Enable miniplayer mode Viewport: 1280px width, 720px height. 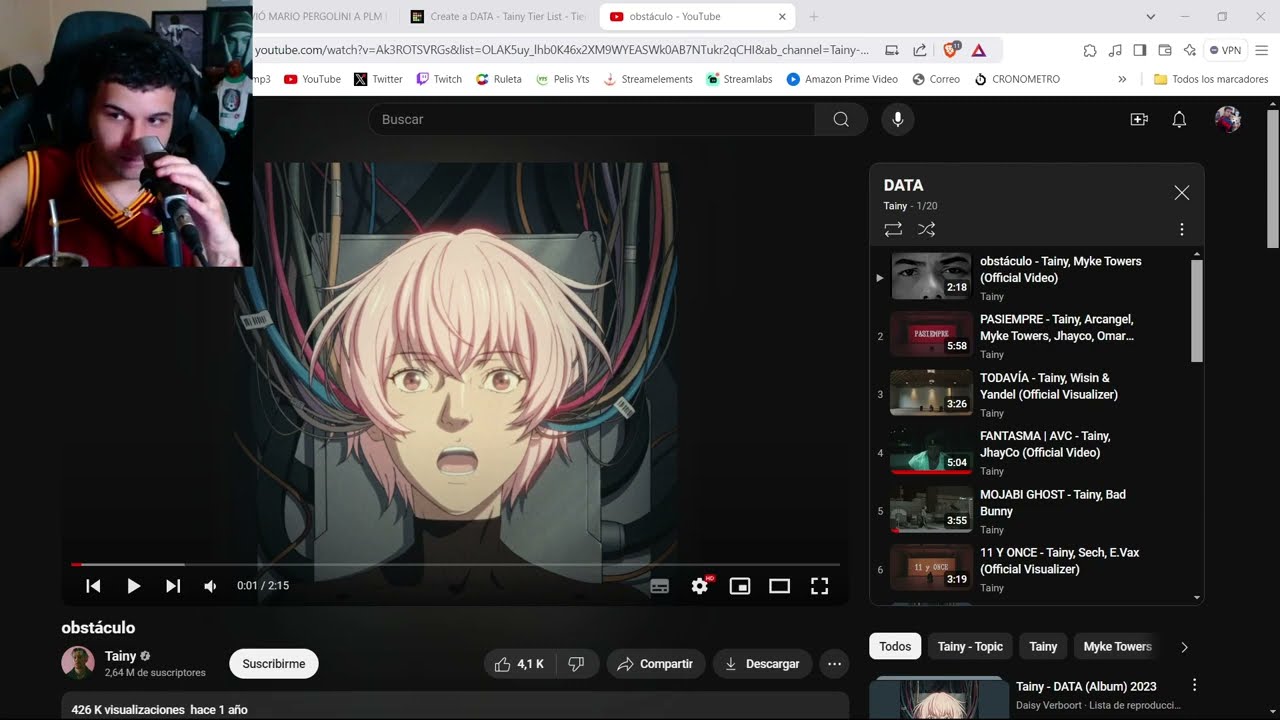(x=740, y=586)
